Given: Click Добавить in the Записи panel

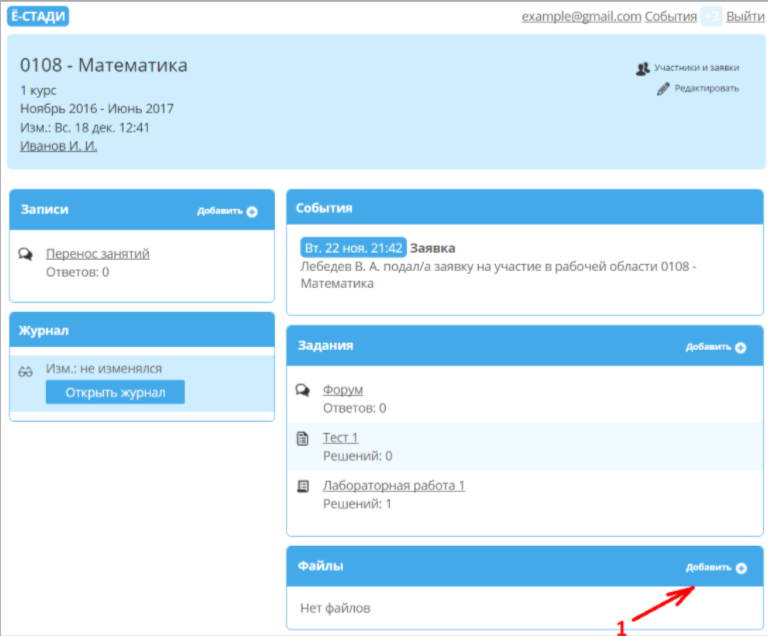Looking at the screenshot, I should [x=220, y=211].
